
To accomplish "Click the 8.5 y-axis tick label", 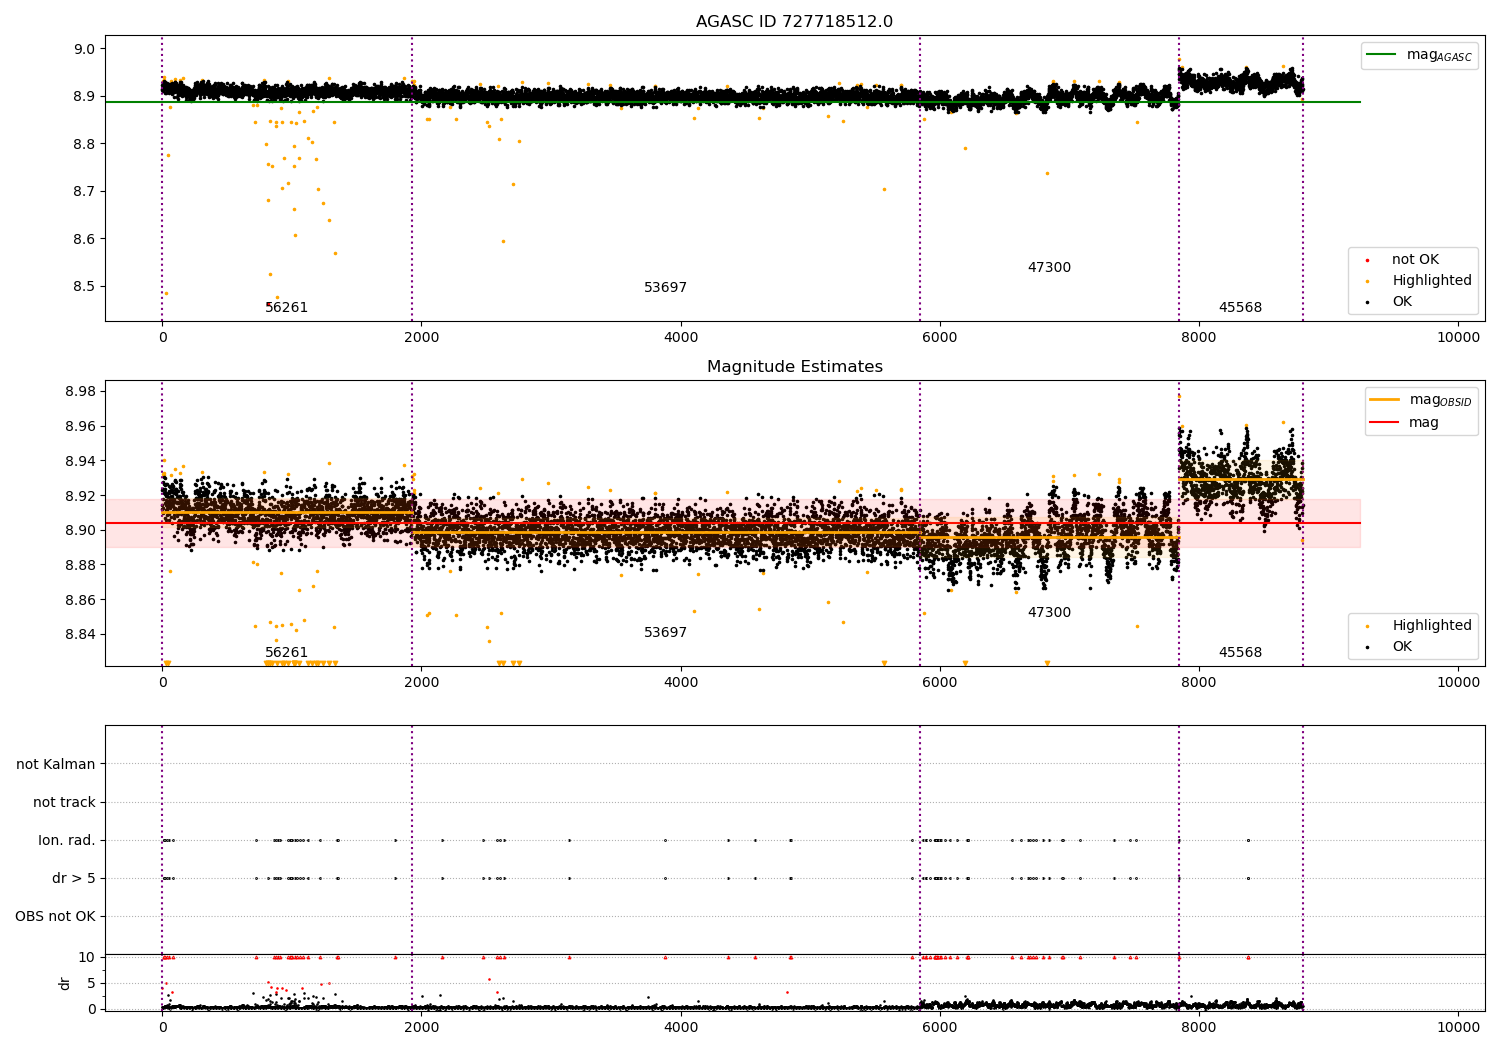I will [x=85, y=286].
